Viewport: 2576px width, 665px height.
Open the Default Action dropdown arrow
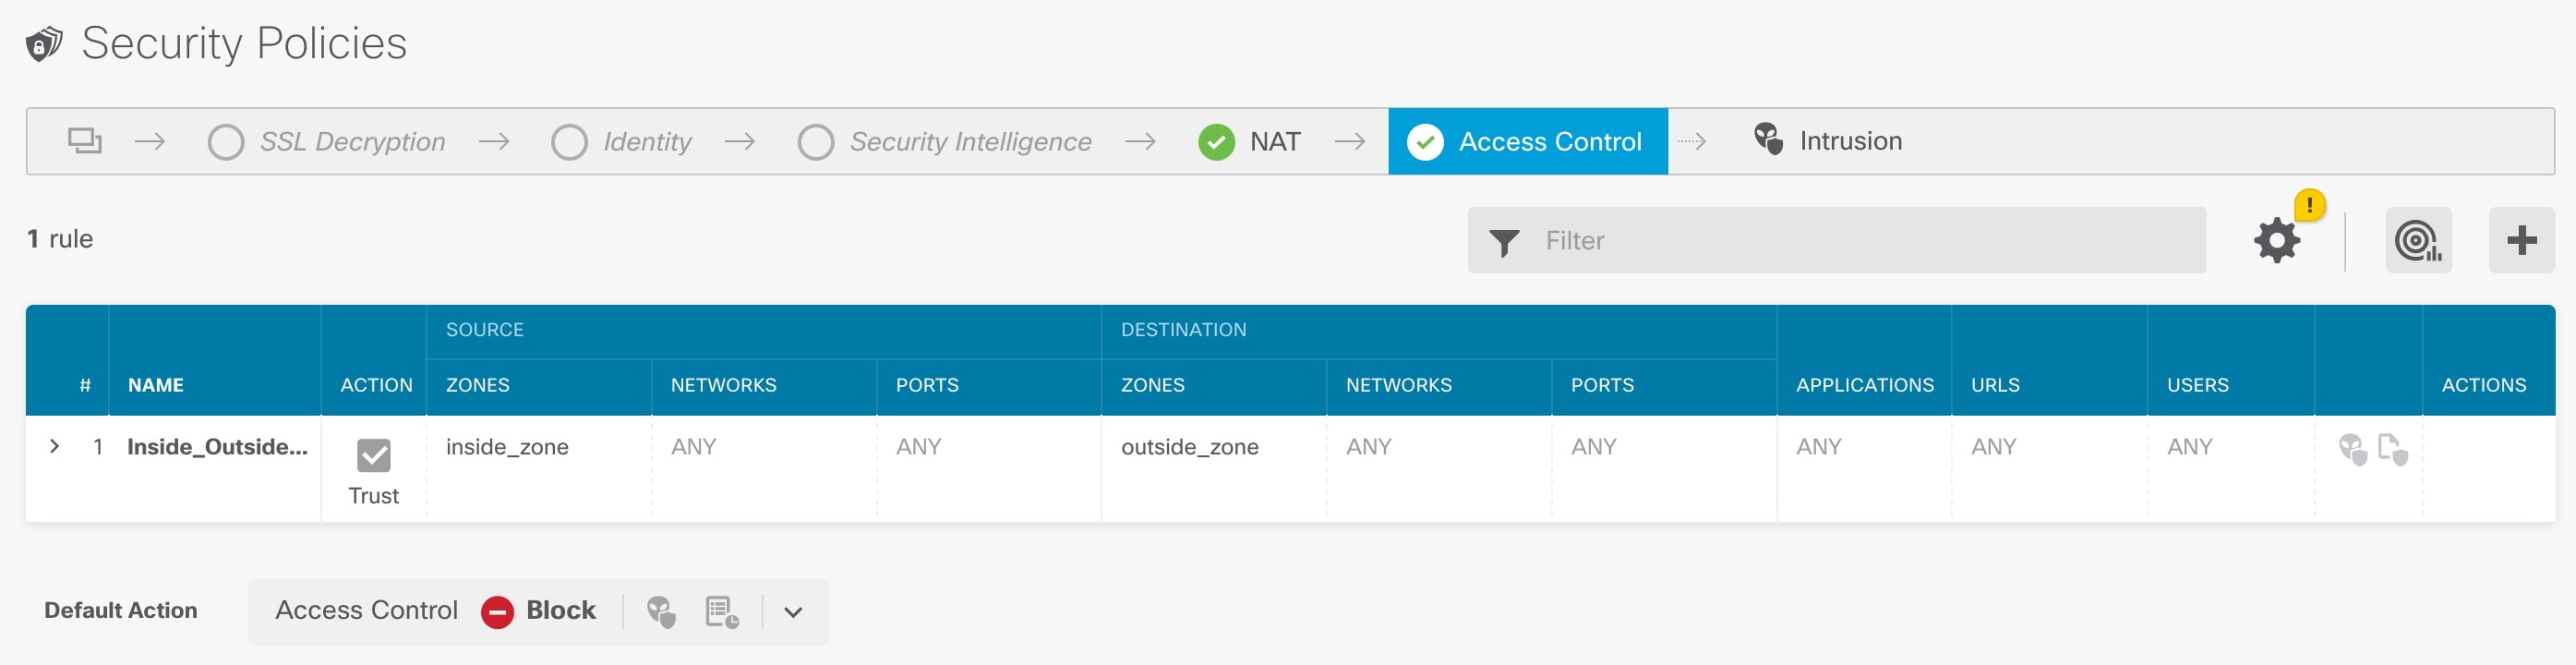[x=793, y=612]
